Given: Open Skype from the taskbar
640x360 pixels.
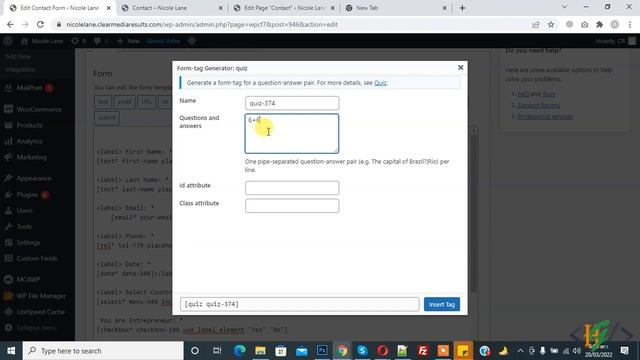Looking at the screenshot, I should pos(362,351).
